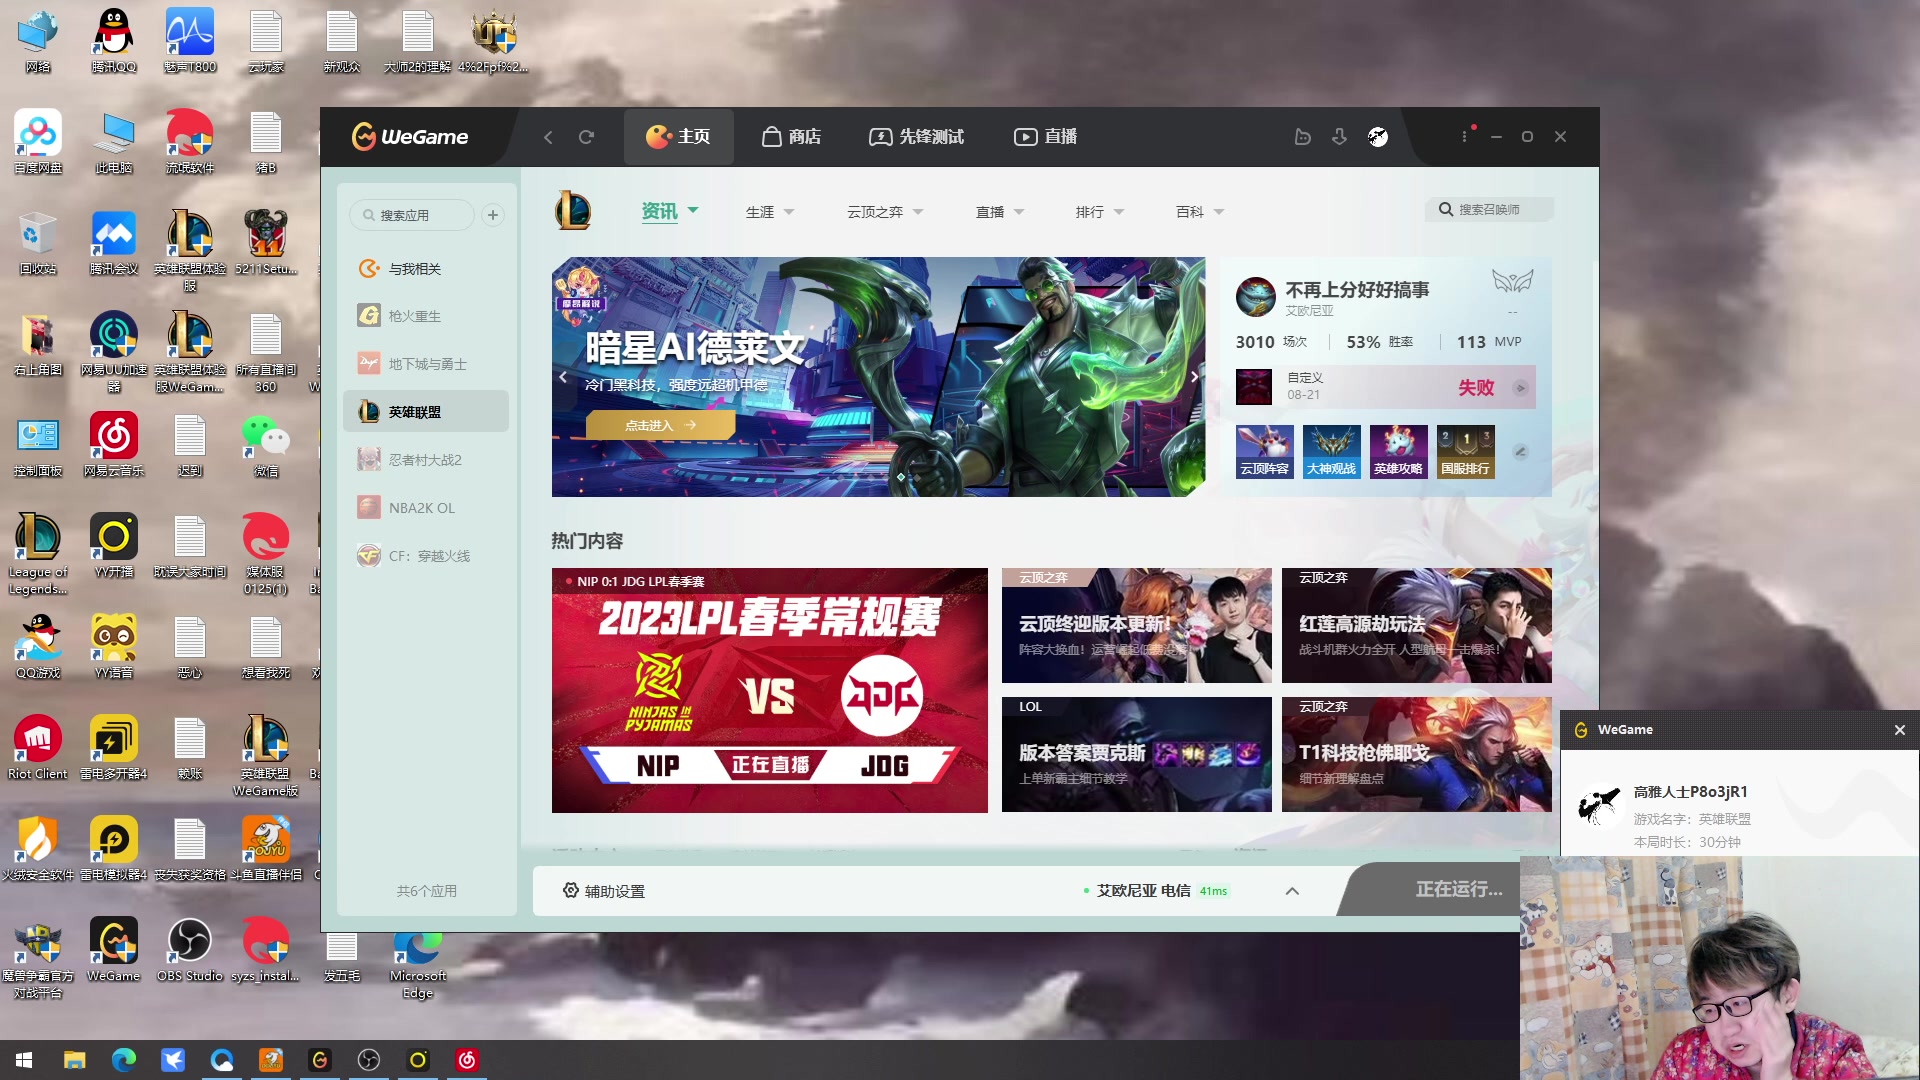Open the 云顶终迎版本更新 card
Screen dimensions: 1920x1080
1137,625
